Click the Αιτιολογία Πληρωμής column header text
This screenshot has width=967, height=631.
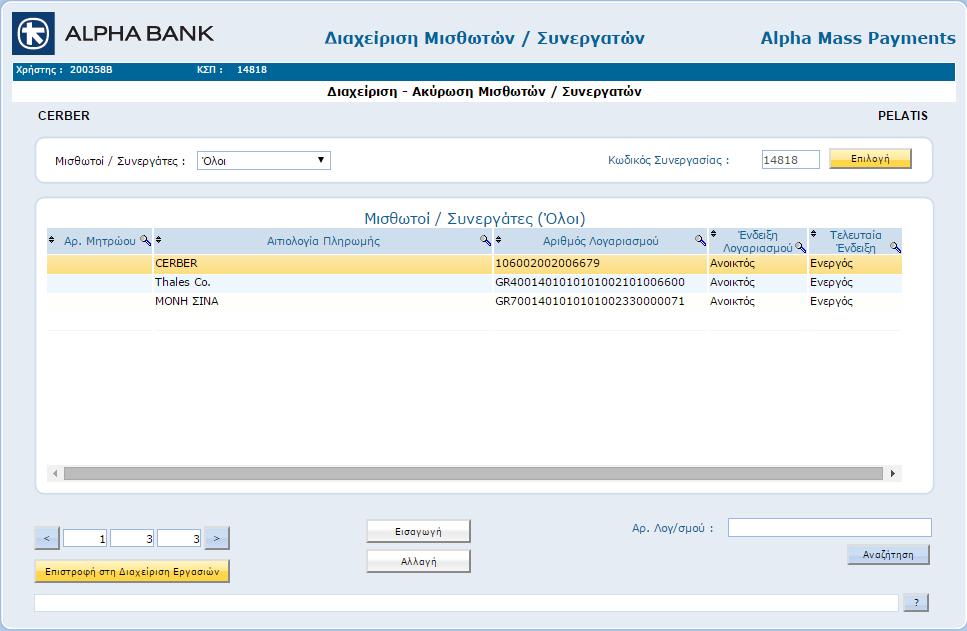(323, 241)
